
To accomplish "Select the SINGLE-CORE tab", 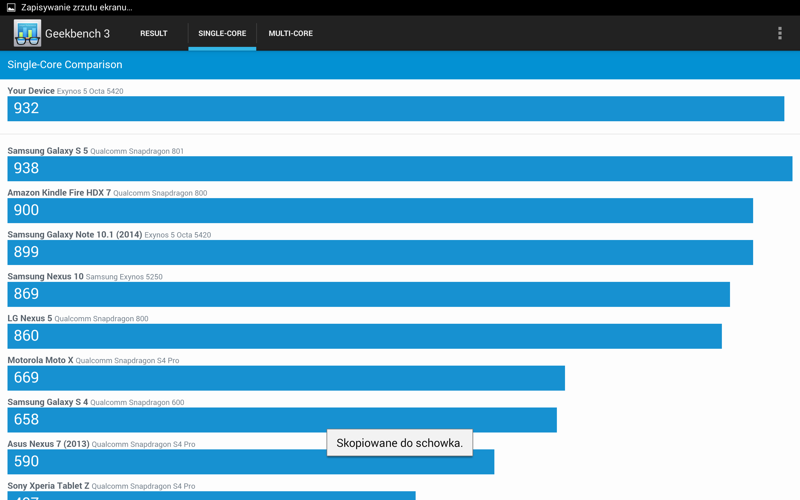I will coord(222,33).
